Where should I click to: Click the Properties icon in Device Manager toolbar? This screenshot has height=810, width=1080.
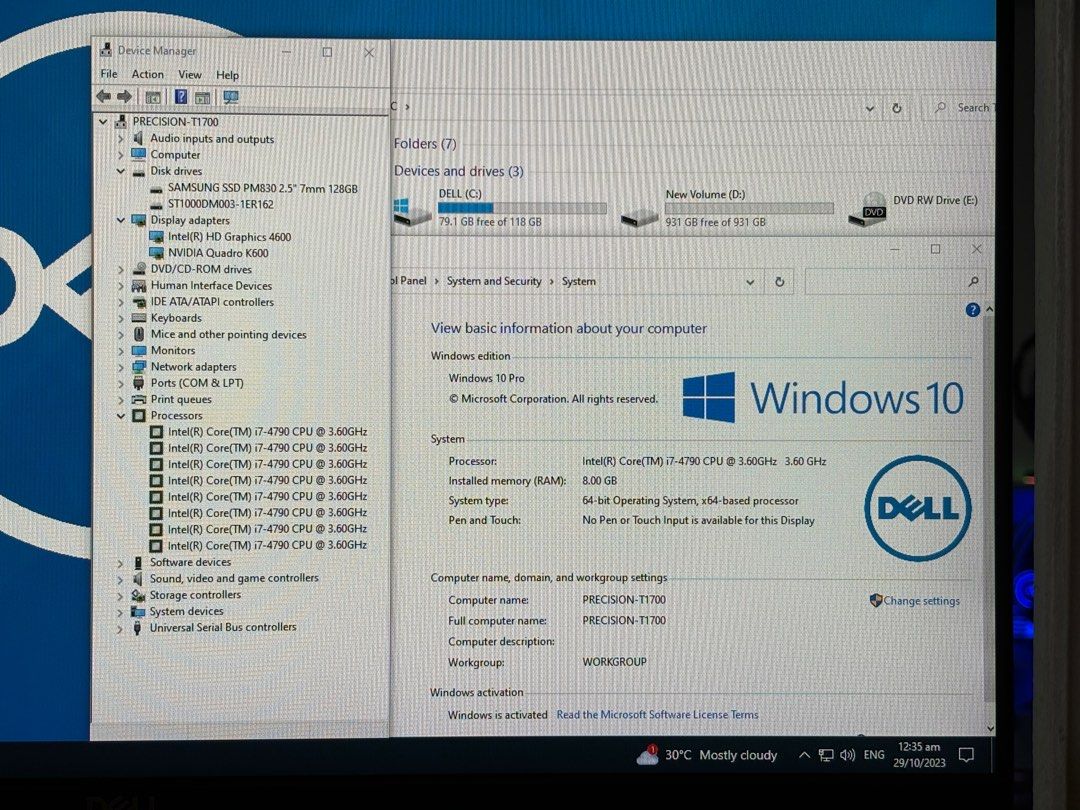153,96
